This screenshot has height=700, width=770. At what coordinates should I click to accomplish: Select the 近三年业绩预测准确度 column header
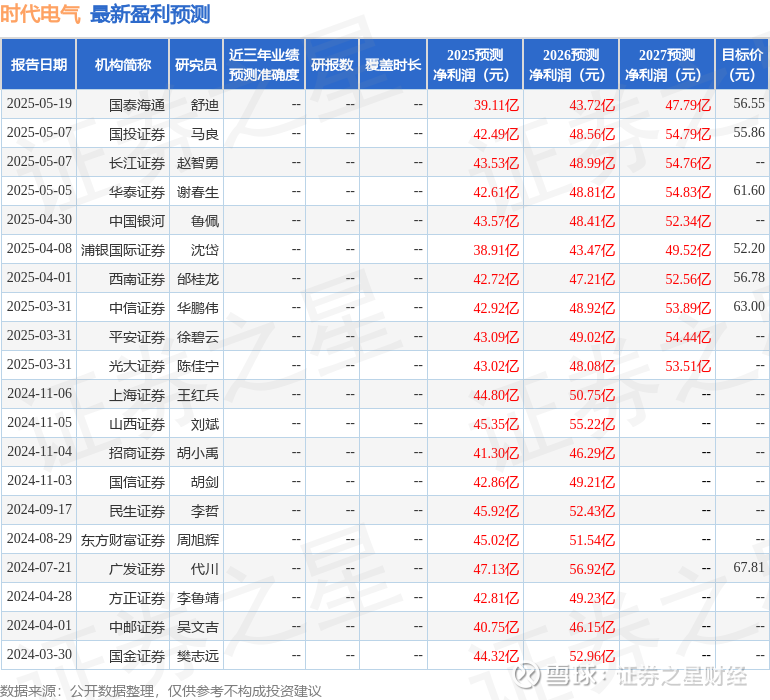pyautogui.click(x=264, y=65)
